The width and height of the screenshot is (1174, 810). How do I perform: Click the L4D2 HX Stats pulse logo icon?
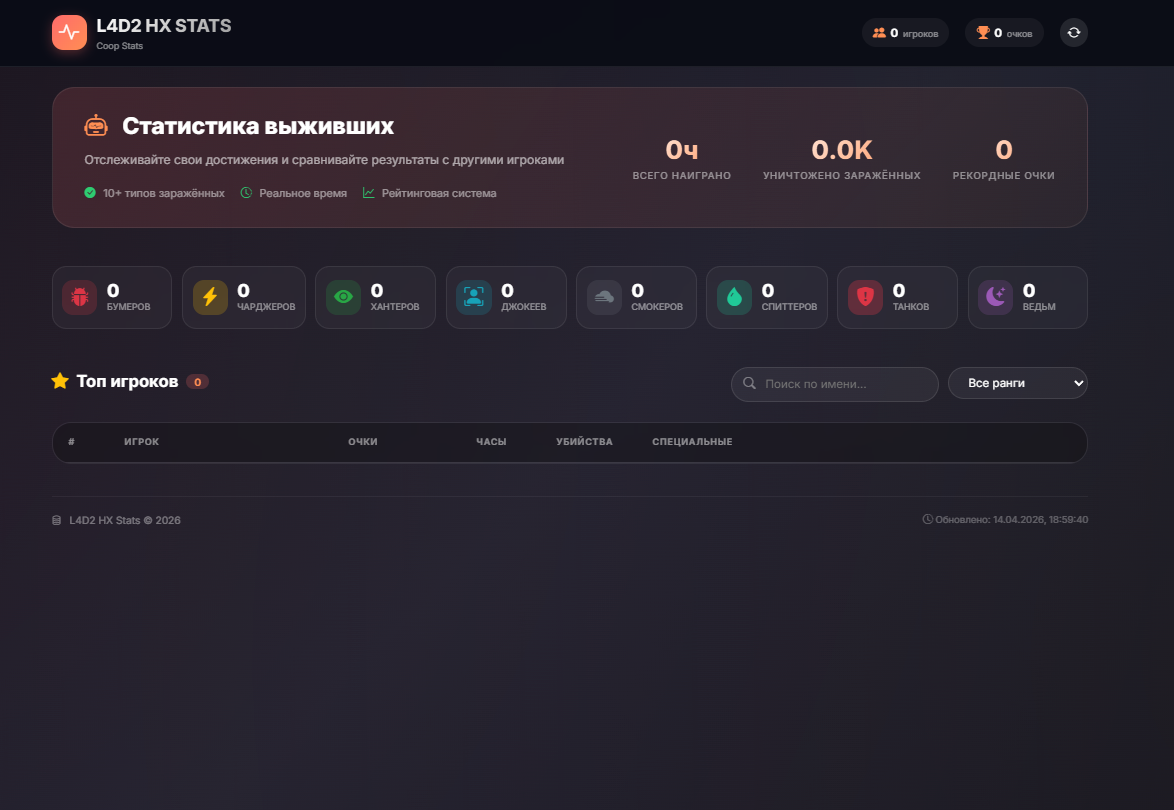tap(69, 32)
